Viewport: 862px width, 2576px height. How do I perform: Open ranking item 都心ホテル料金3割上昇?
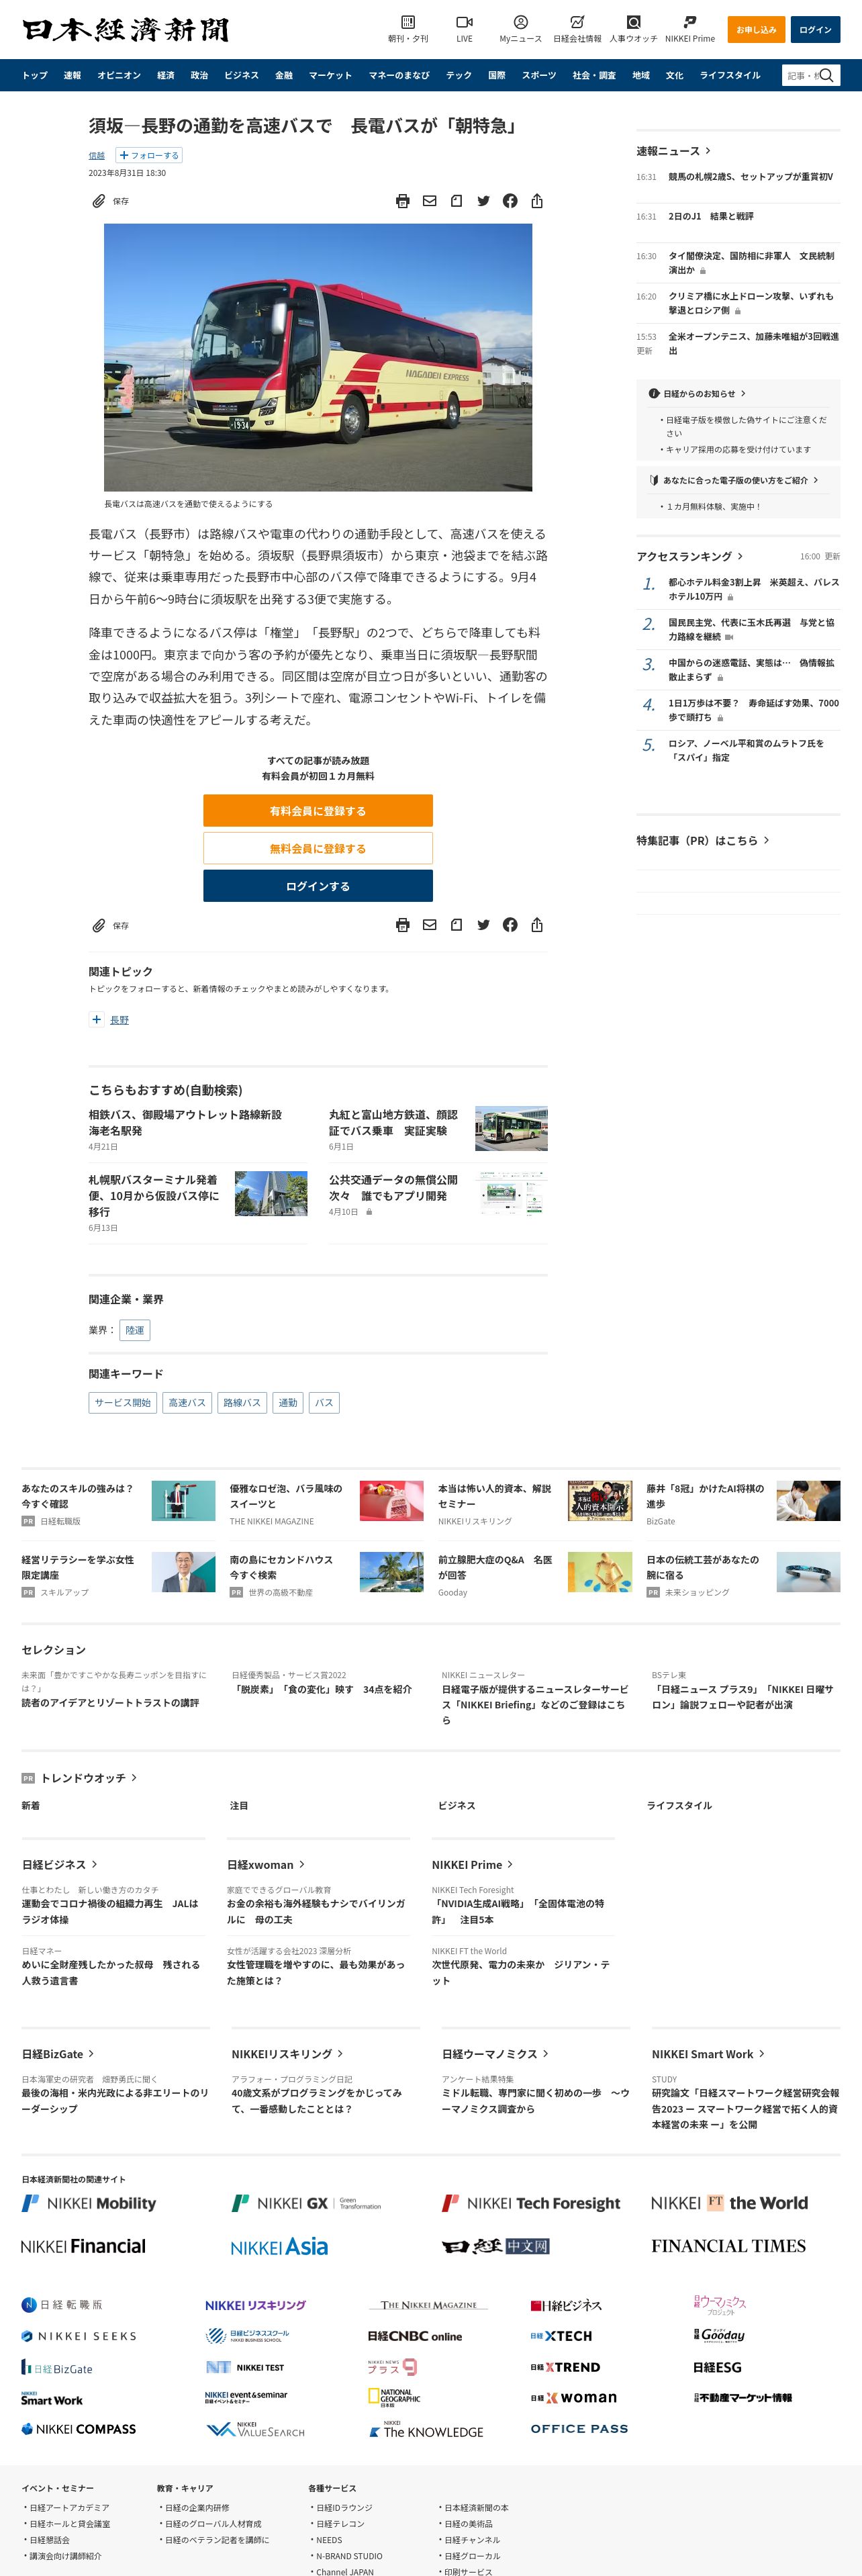753,589
